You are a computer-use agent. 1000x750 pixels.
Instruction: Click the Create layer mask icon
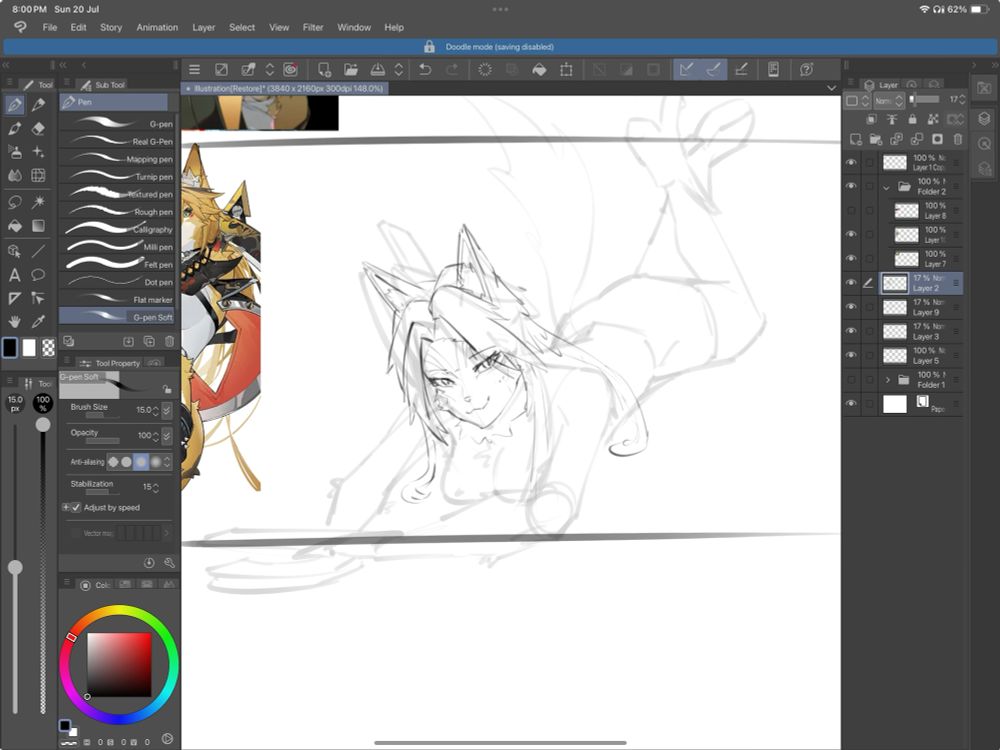pos(937,139)
